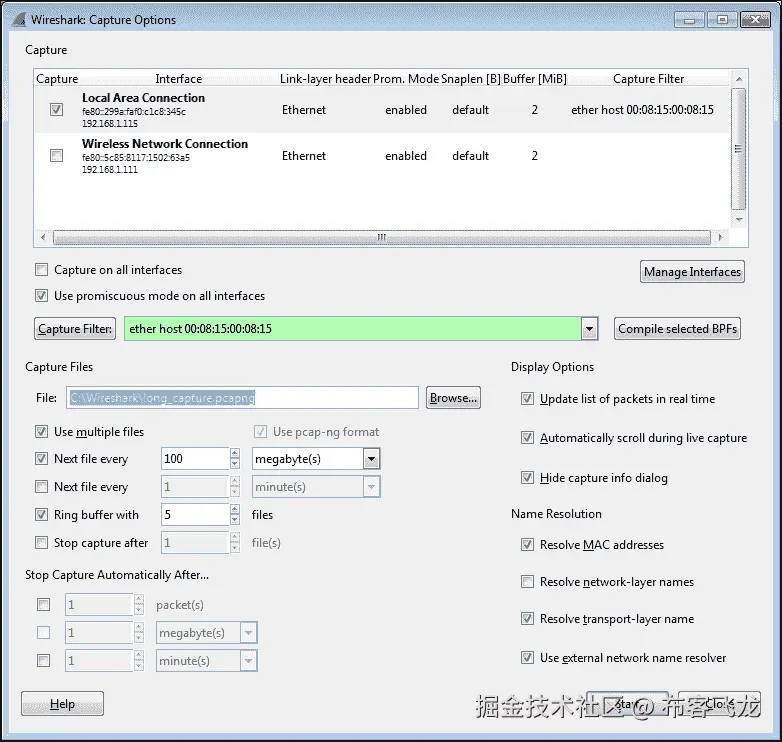Image resolution: width=782 pixels, height=742 pixels.
Task: Toggle Resolve MAC addresses
Action: click(x=527, y=545)
